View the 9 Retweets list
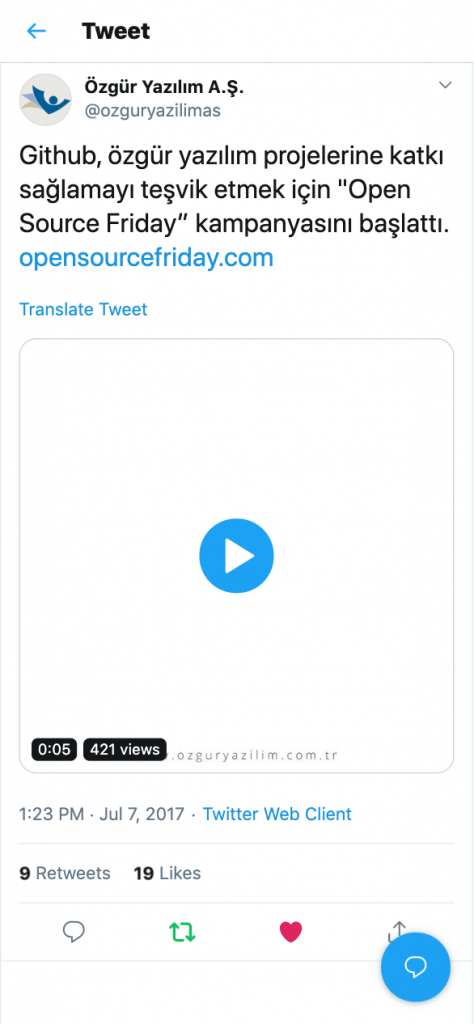Image resolution: width=474 pixels, height=1024 pixels. pos(65,873)
